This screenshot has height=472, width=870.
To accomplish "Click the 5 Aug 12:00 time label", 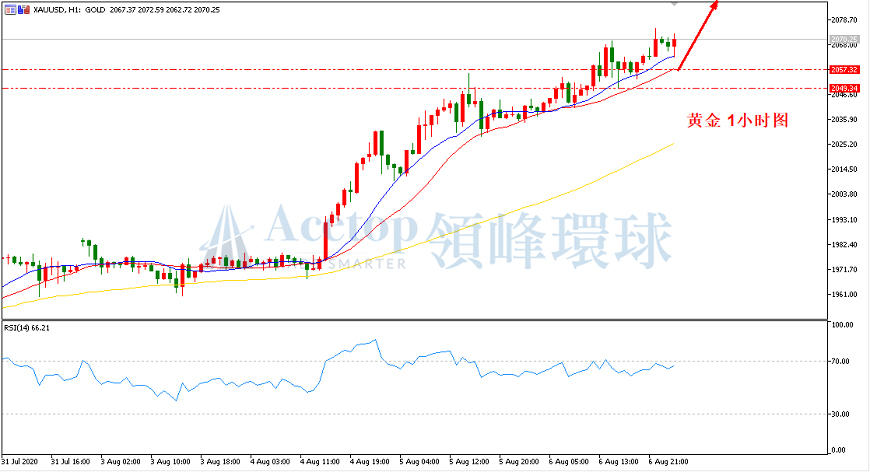I will tap(469, 461).
